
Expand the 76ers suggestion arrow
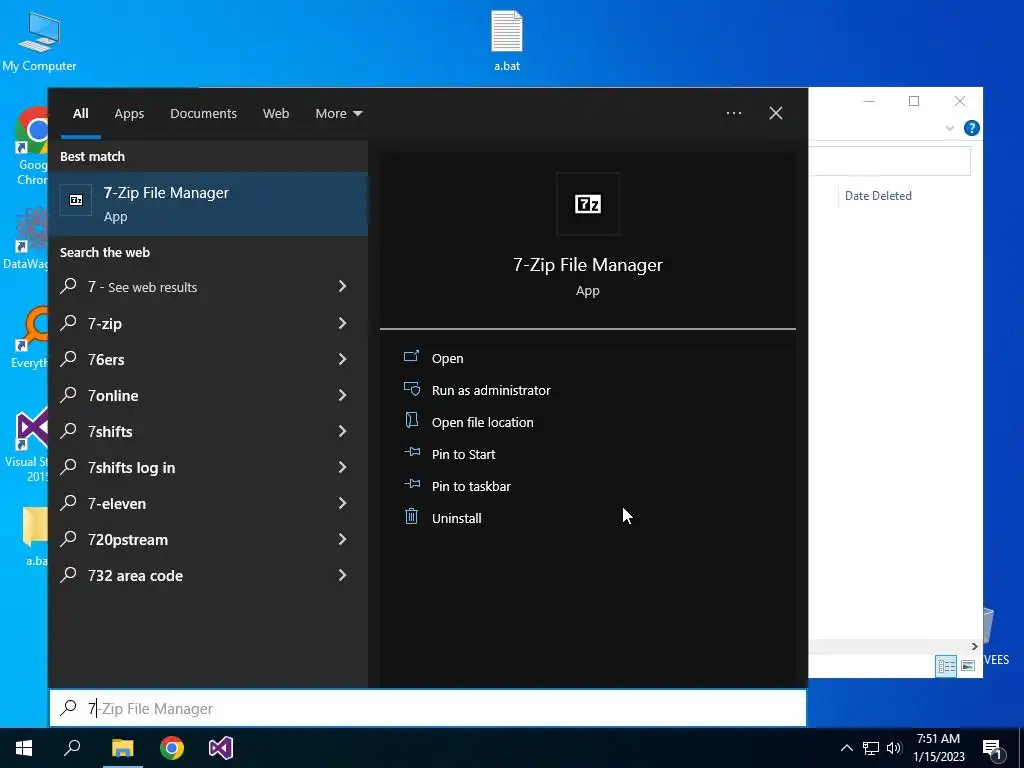342,359
